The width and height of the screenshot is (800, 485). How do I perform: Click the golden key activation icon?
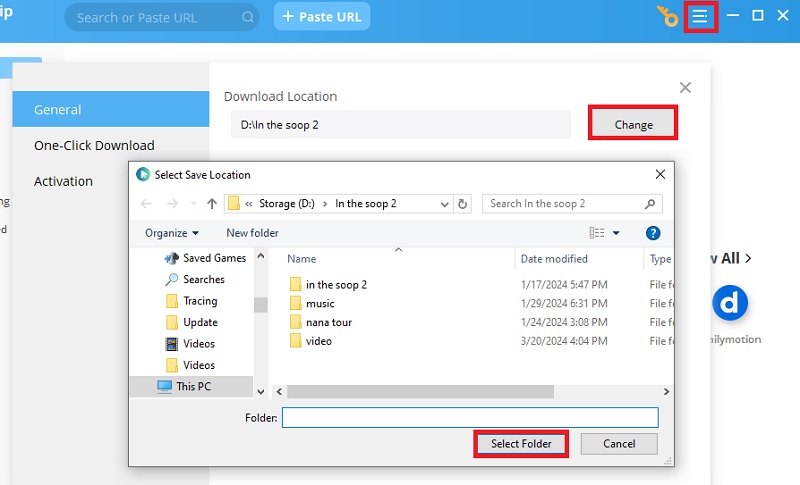click(x=667, y=16)
